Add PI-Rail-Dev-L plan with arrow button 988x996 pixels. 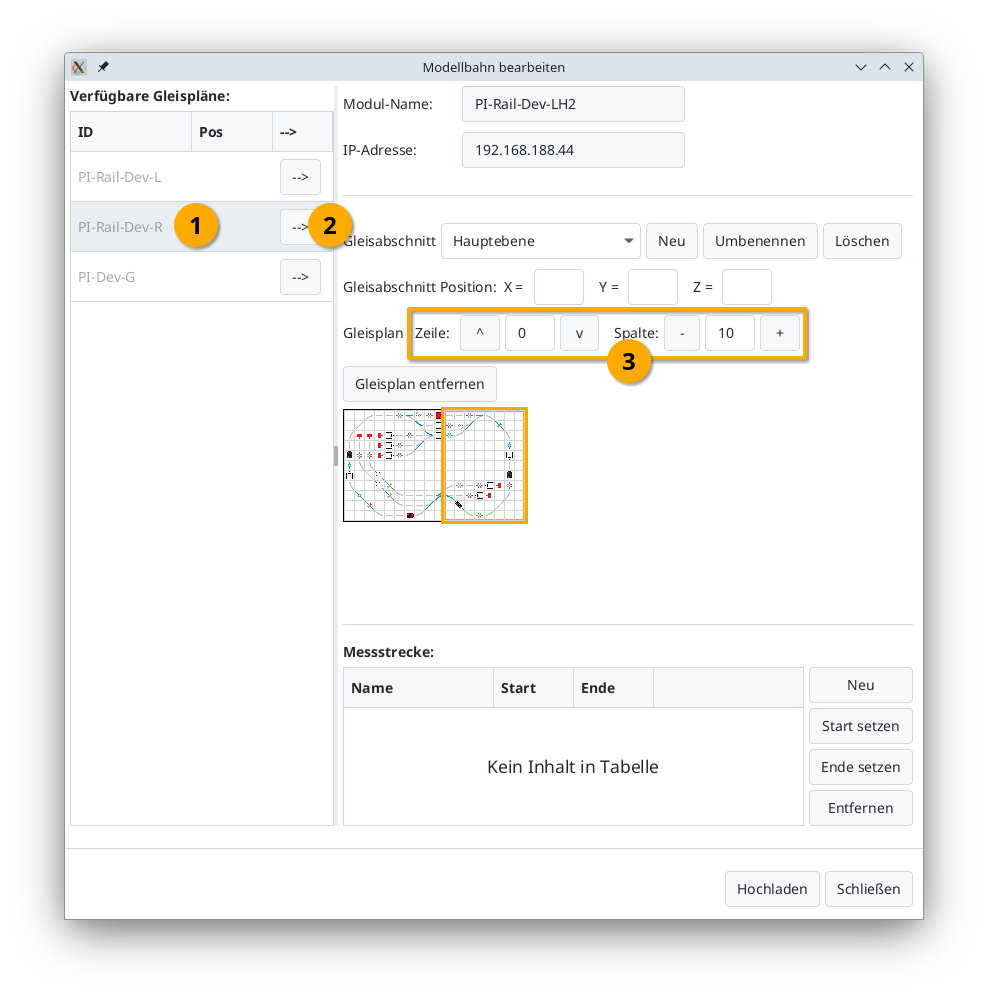300,177
